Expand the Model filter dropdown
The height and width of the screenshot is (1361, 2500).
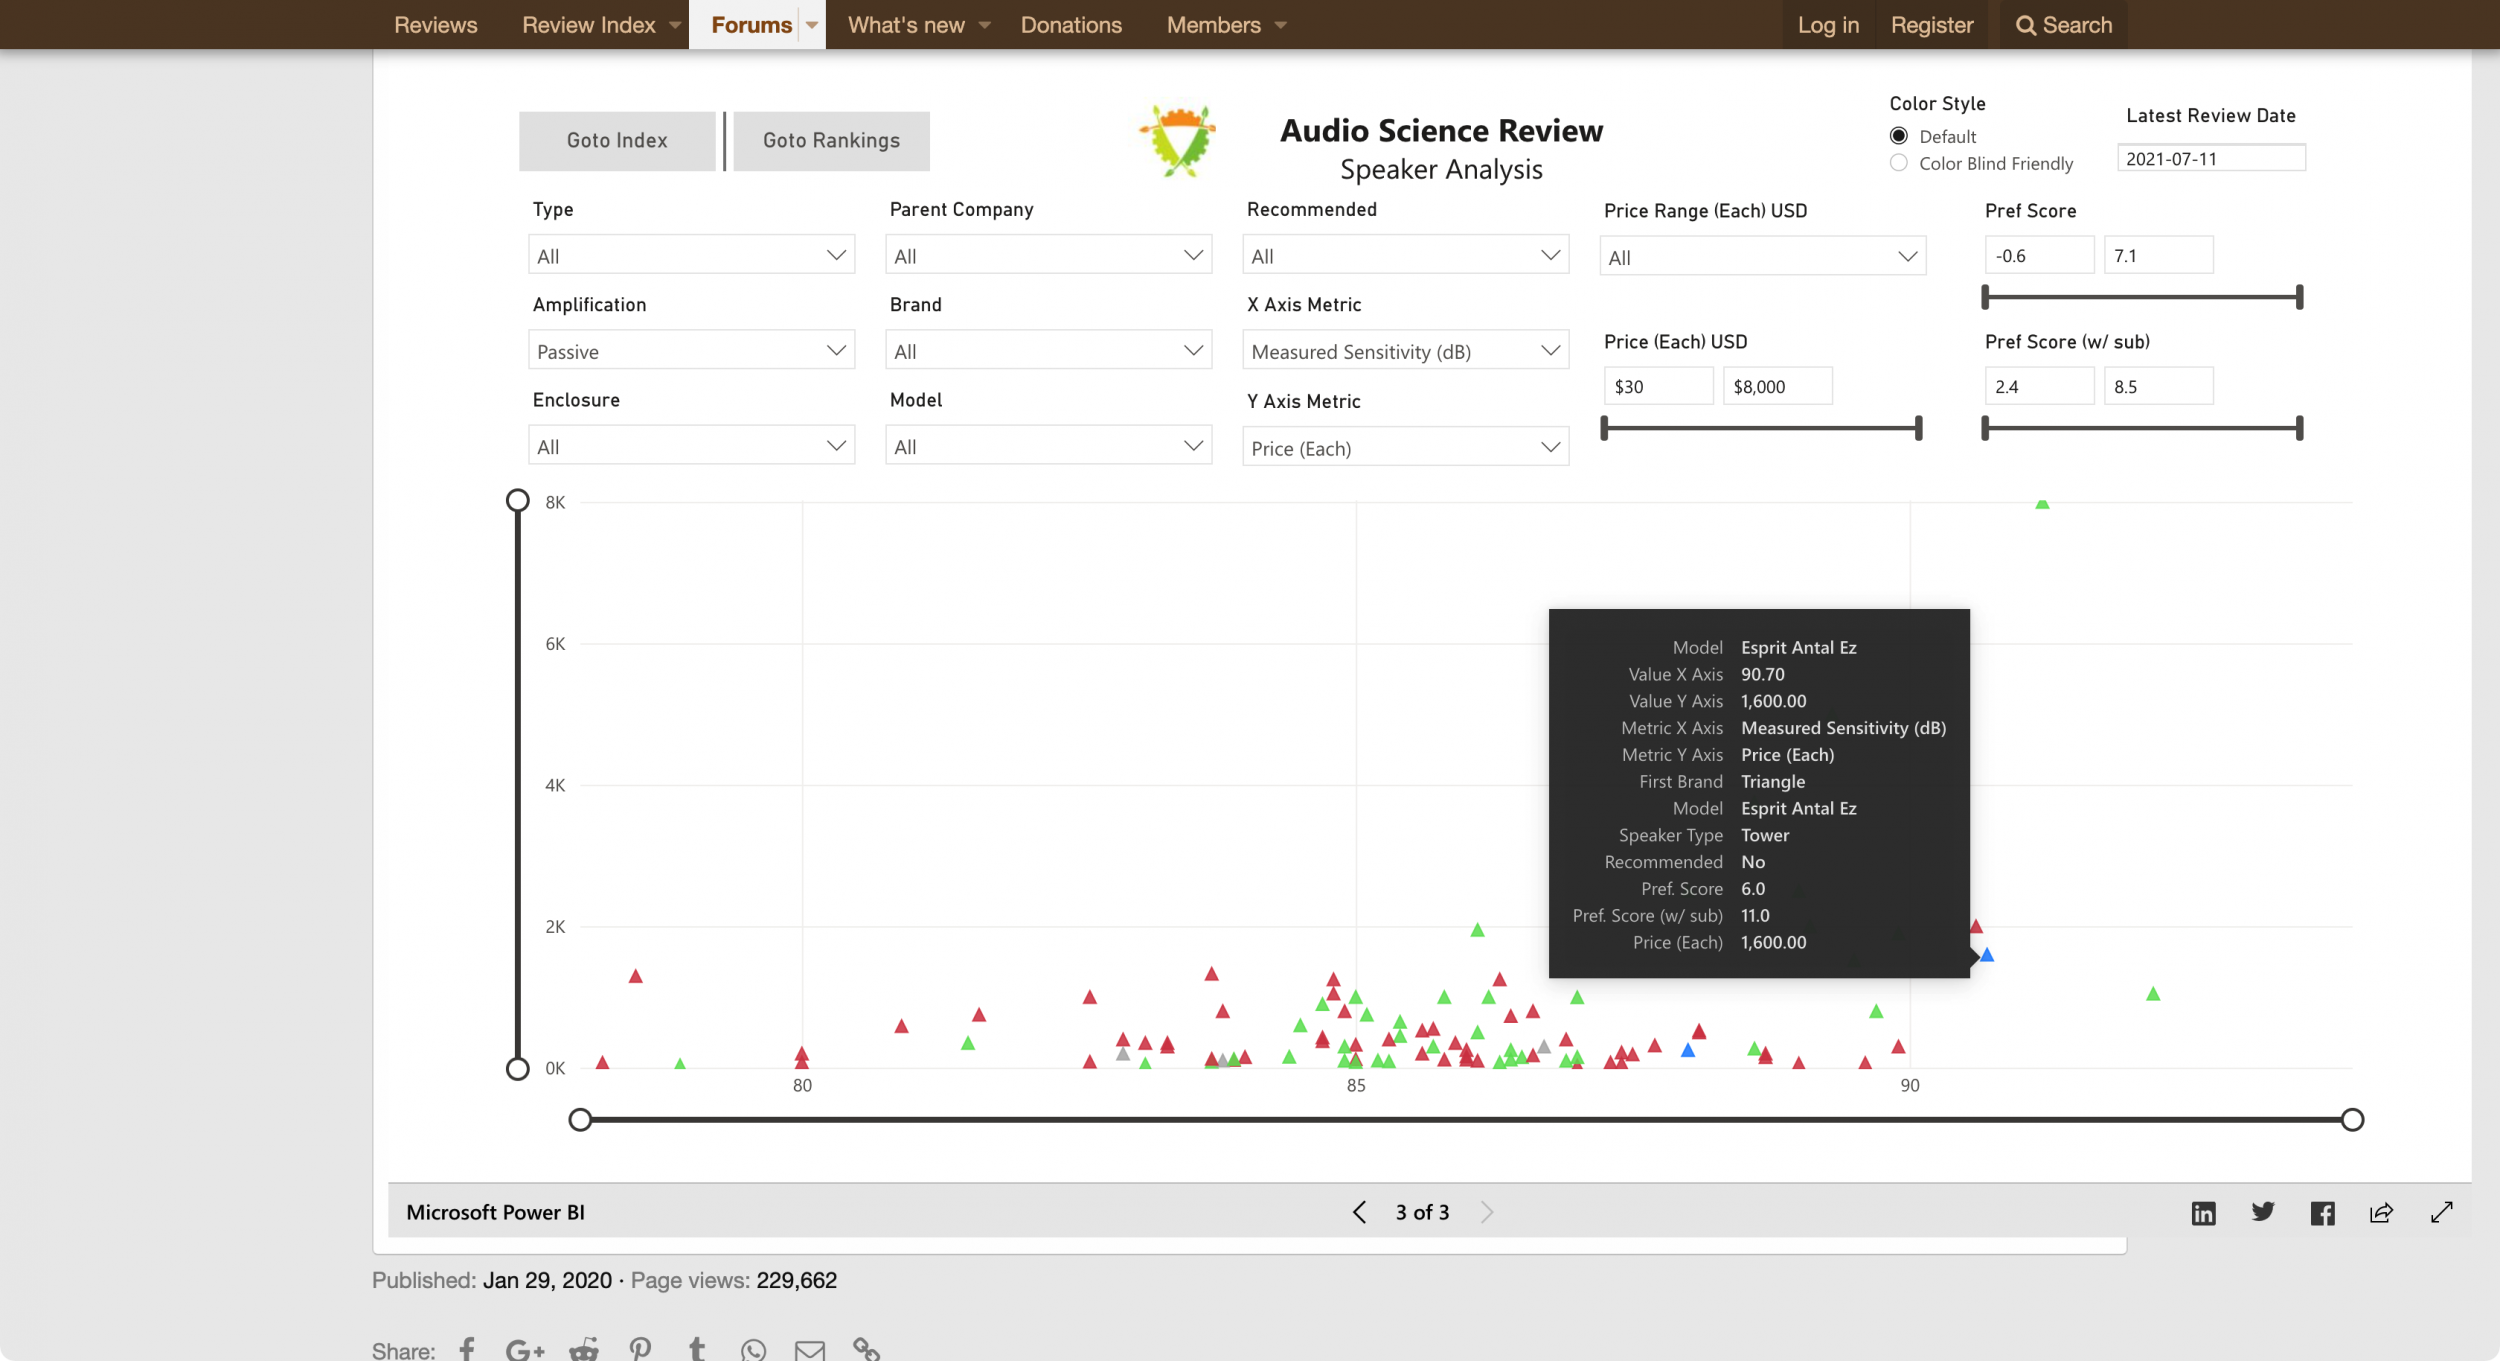click(1048, 446)
